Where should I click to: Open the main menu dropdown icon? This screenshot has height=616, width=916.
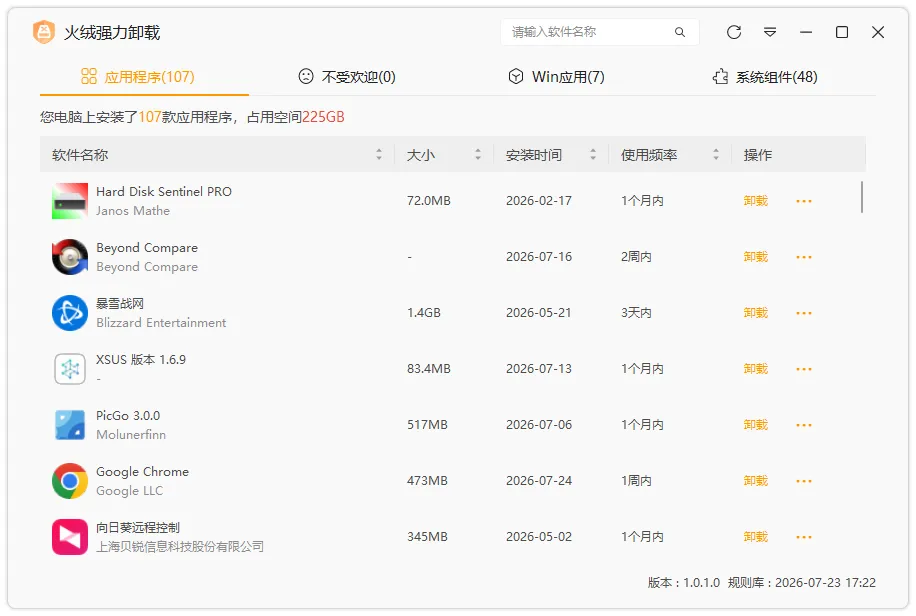click(x=770, y=32)
